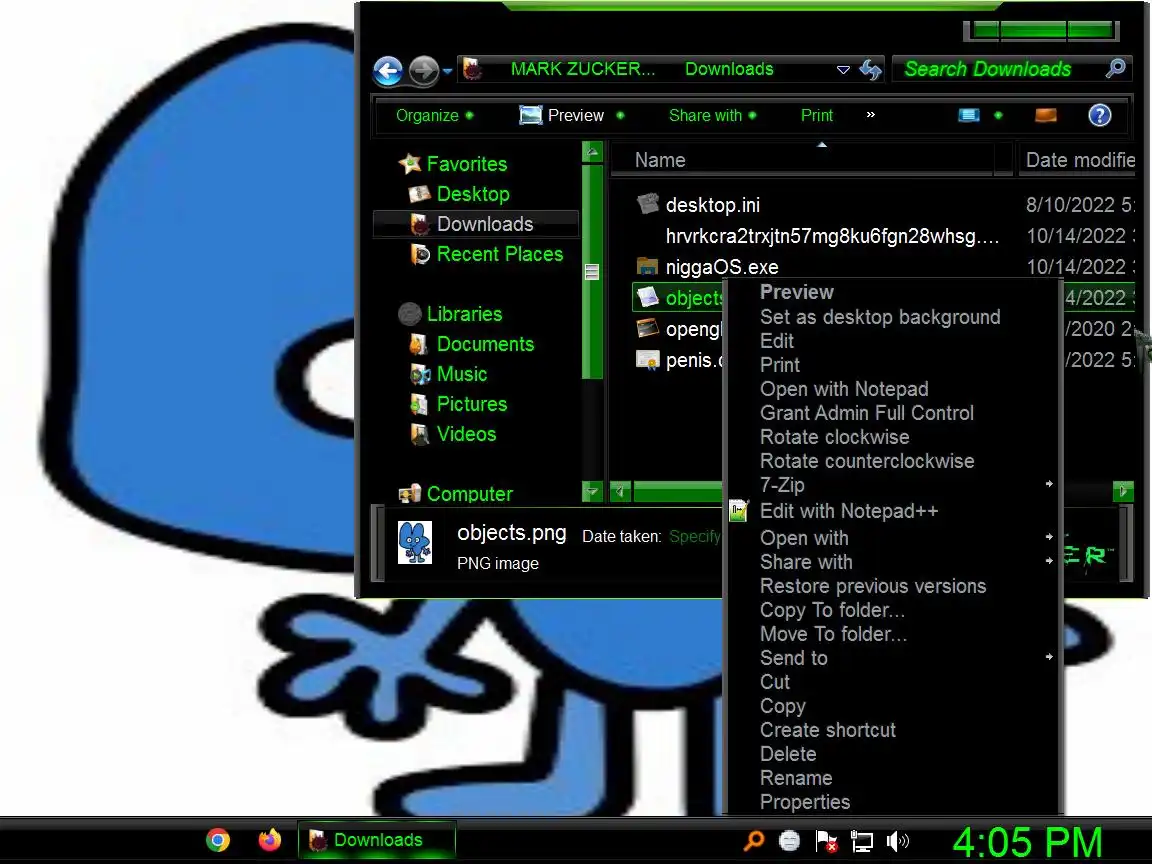This screenshot has width=1152, height=864.
Task: Open the Share with toolbar menu
Action: pos(712,115)
